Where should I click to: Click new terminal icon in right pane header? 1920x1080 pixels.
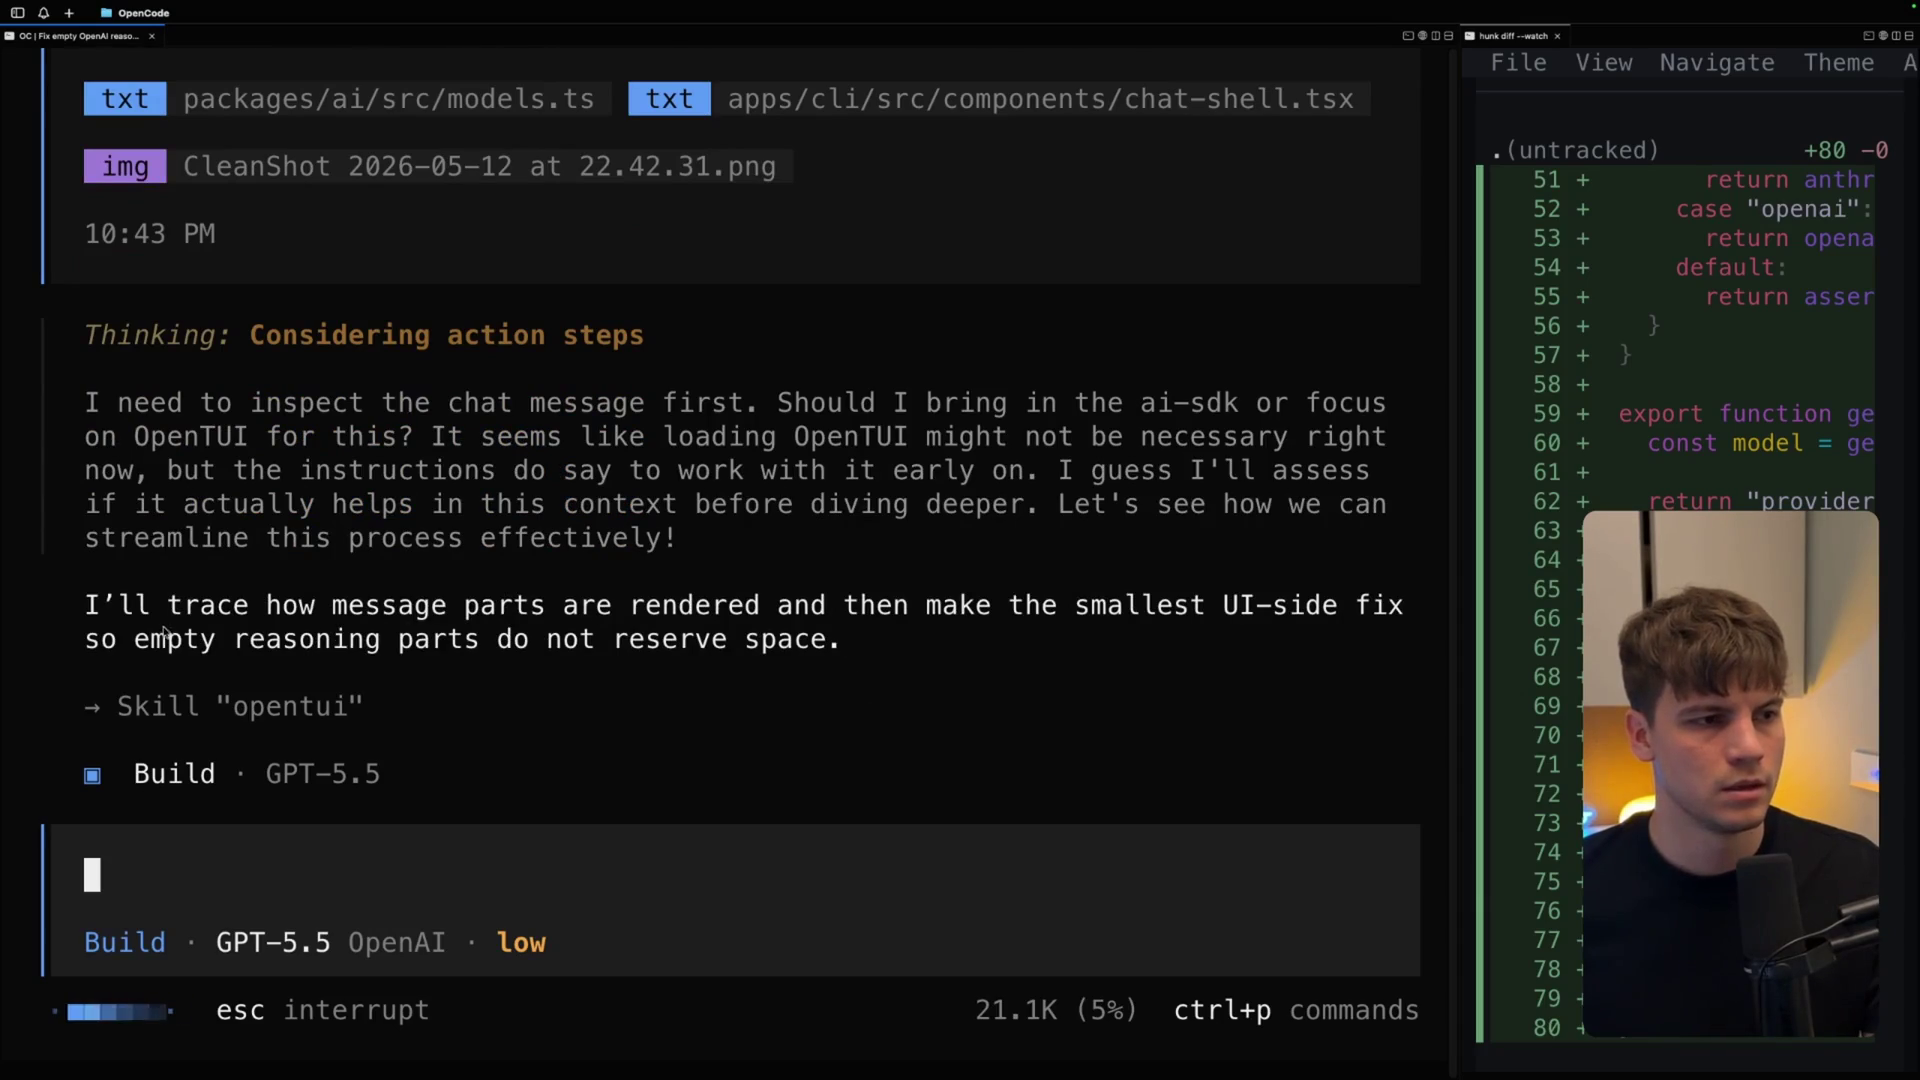tap(1868, 36)
